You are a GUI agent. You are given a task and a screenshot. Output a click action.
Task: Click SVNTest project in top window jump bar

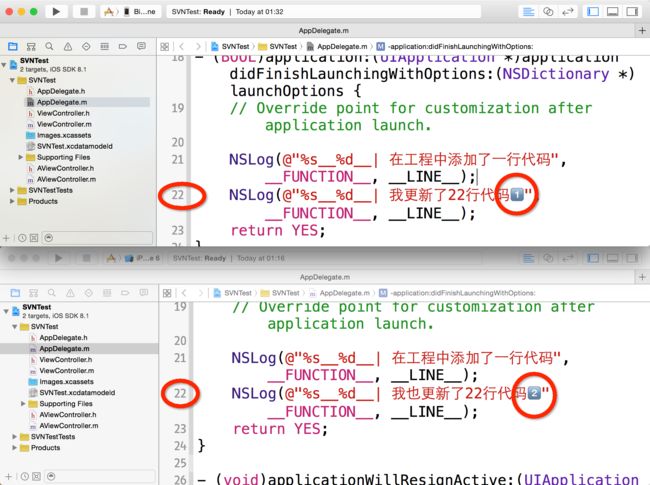[230, 47]
